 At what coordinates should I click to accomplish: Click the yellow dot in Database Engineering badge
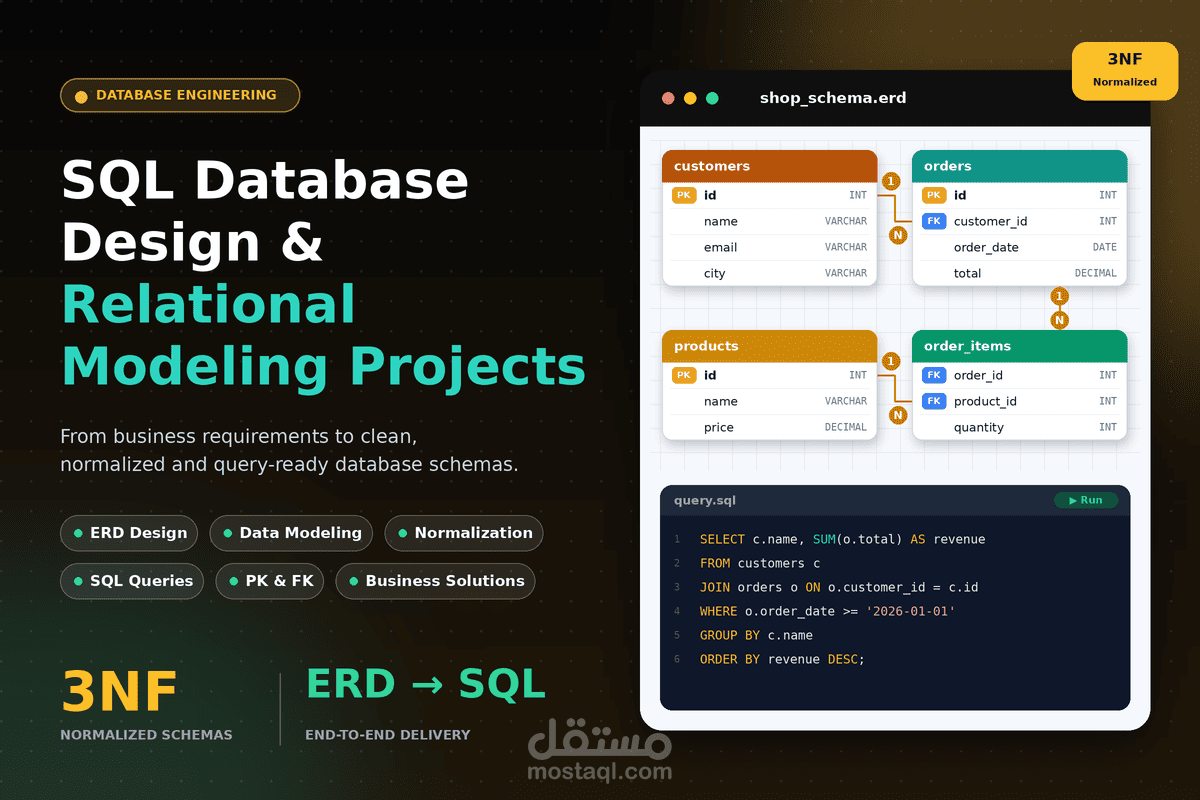tap(81, 96)
